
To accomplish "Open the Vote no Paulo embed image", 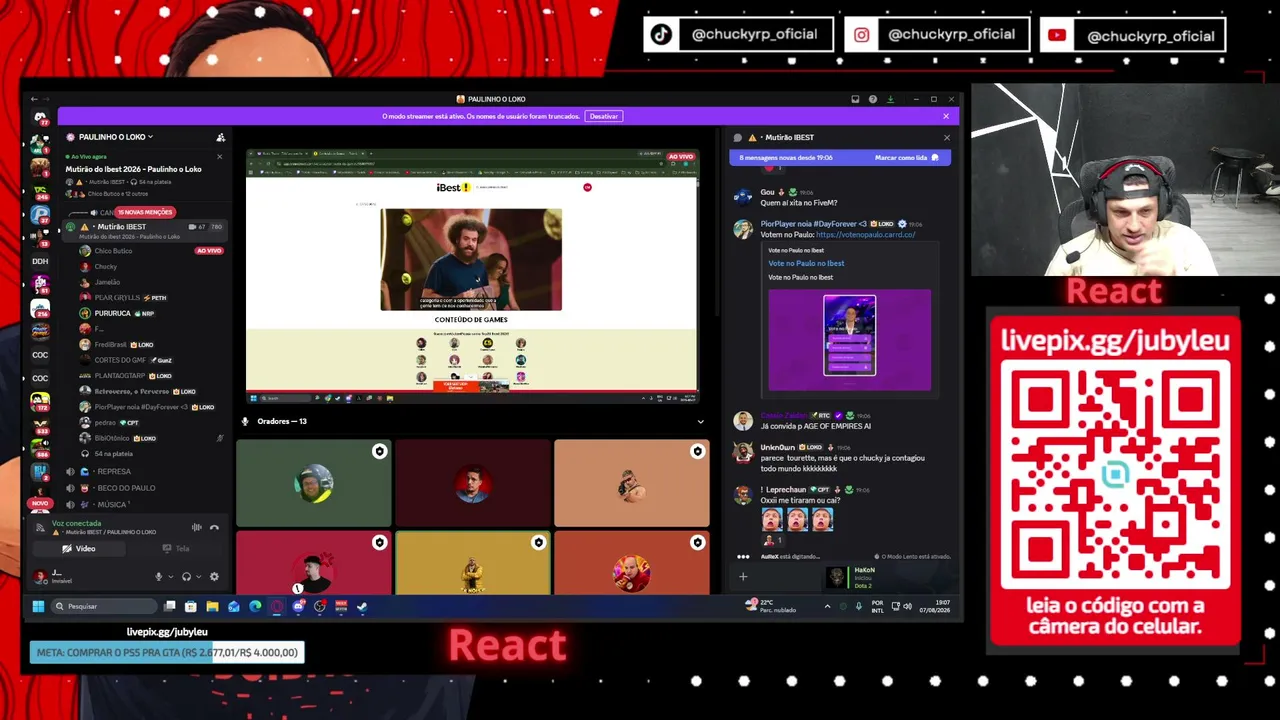I will click(x=850, y=340).
